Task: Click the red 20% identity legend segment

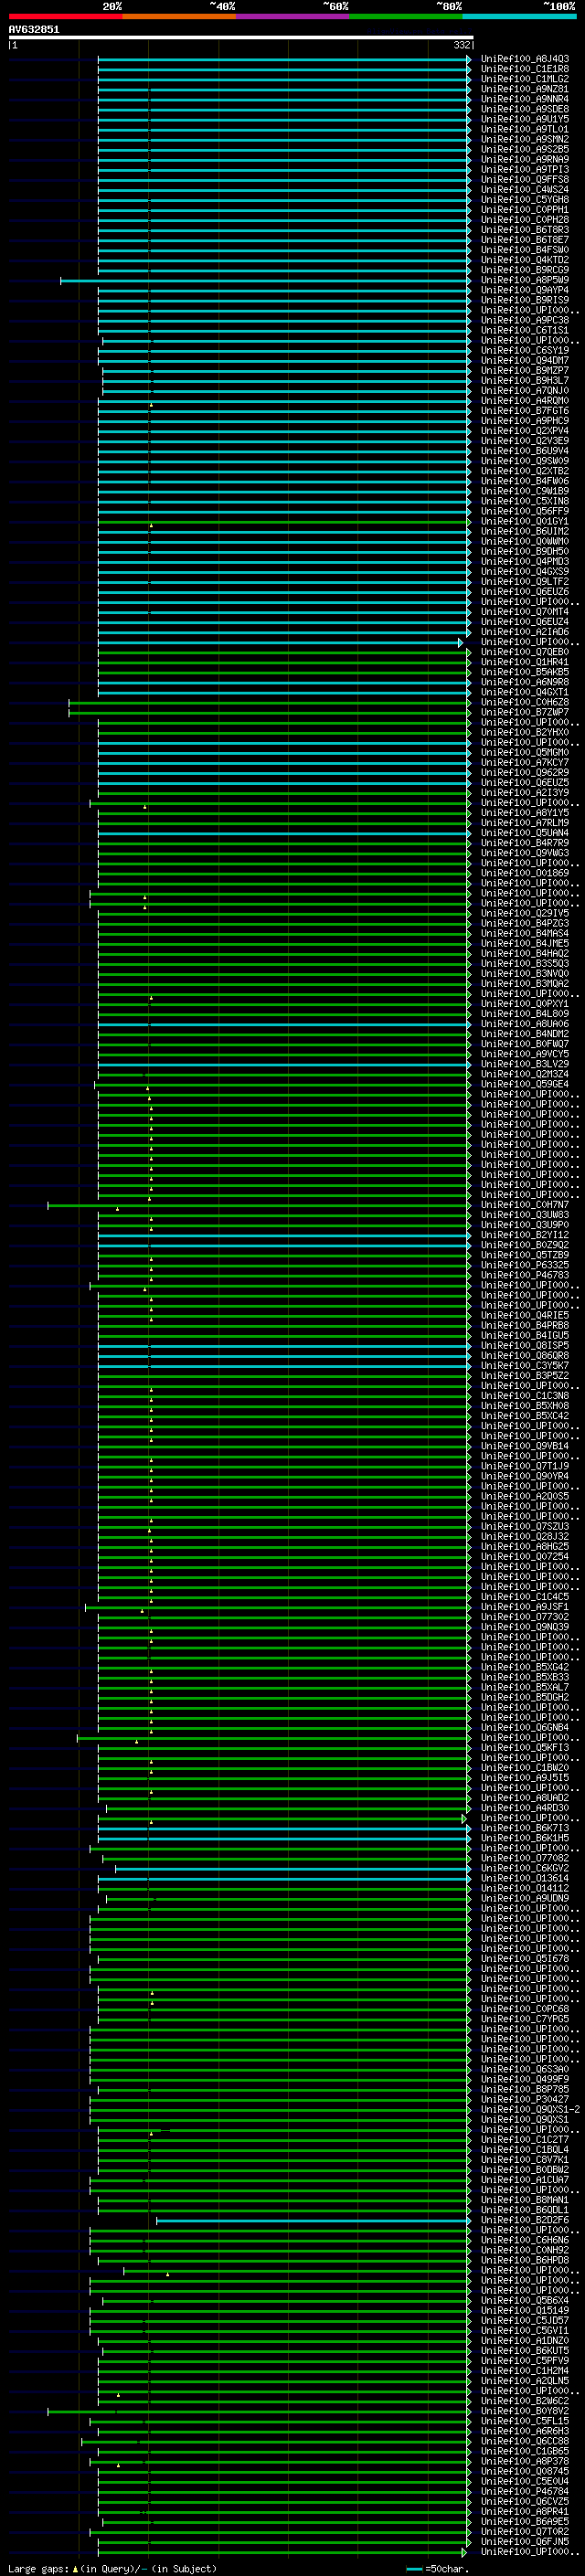Action: pyautogui.click(x=65, y=16)
